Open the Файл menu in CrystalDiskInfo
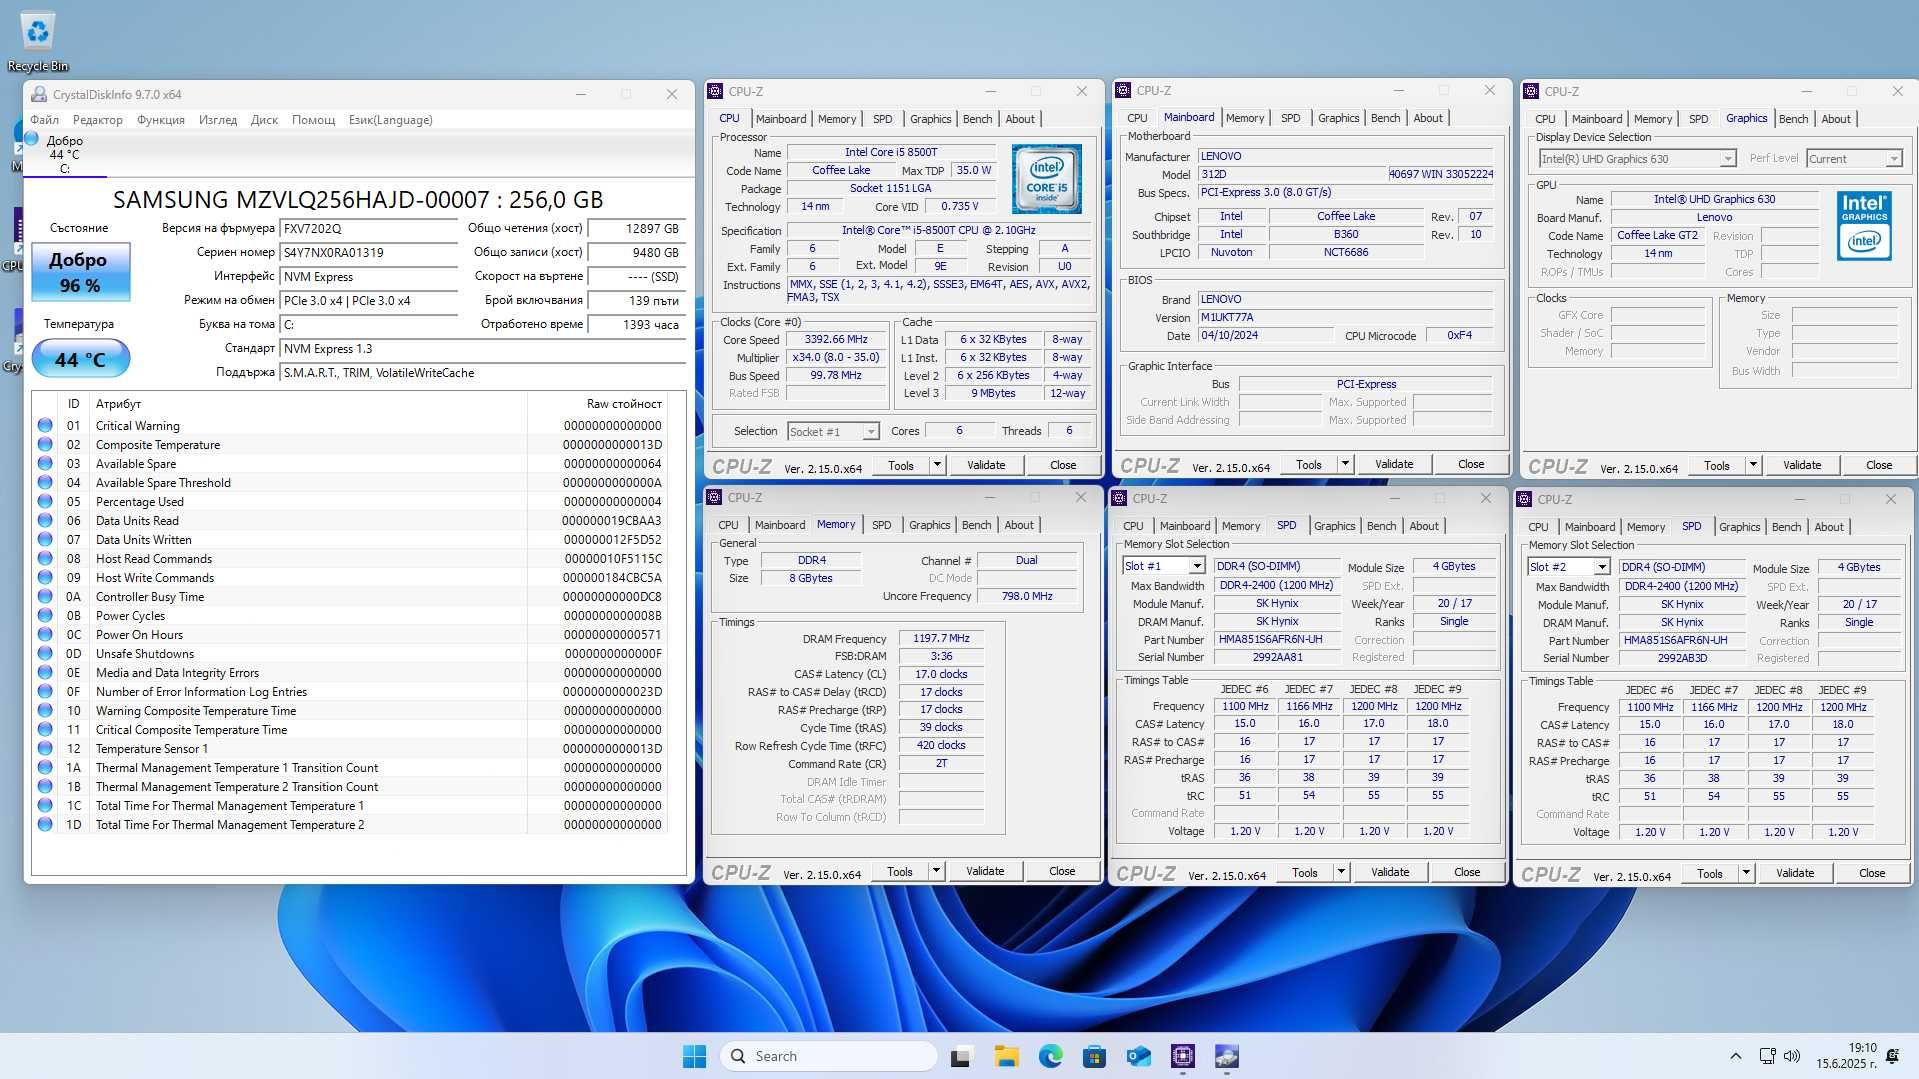Screen dimensions: 1919x1079 click(44, 119)
